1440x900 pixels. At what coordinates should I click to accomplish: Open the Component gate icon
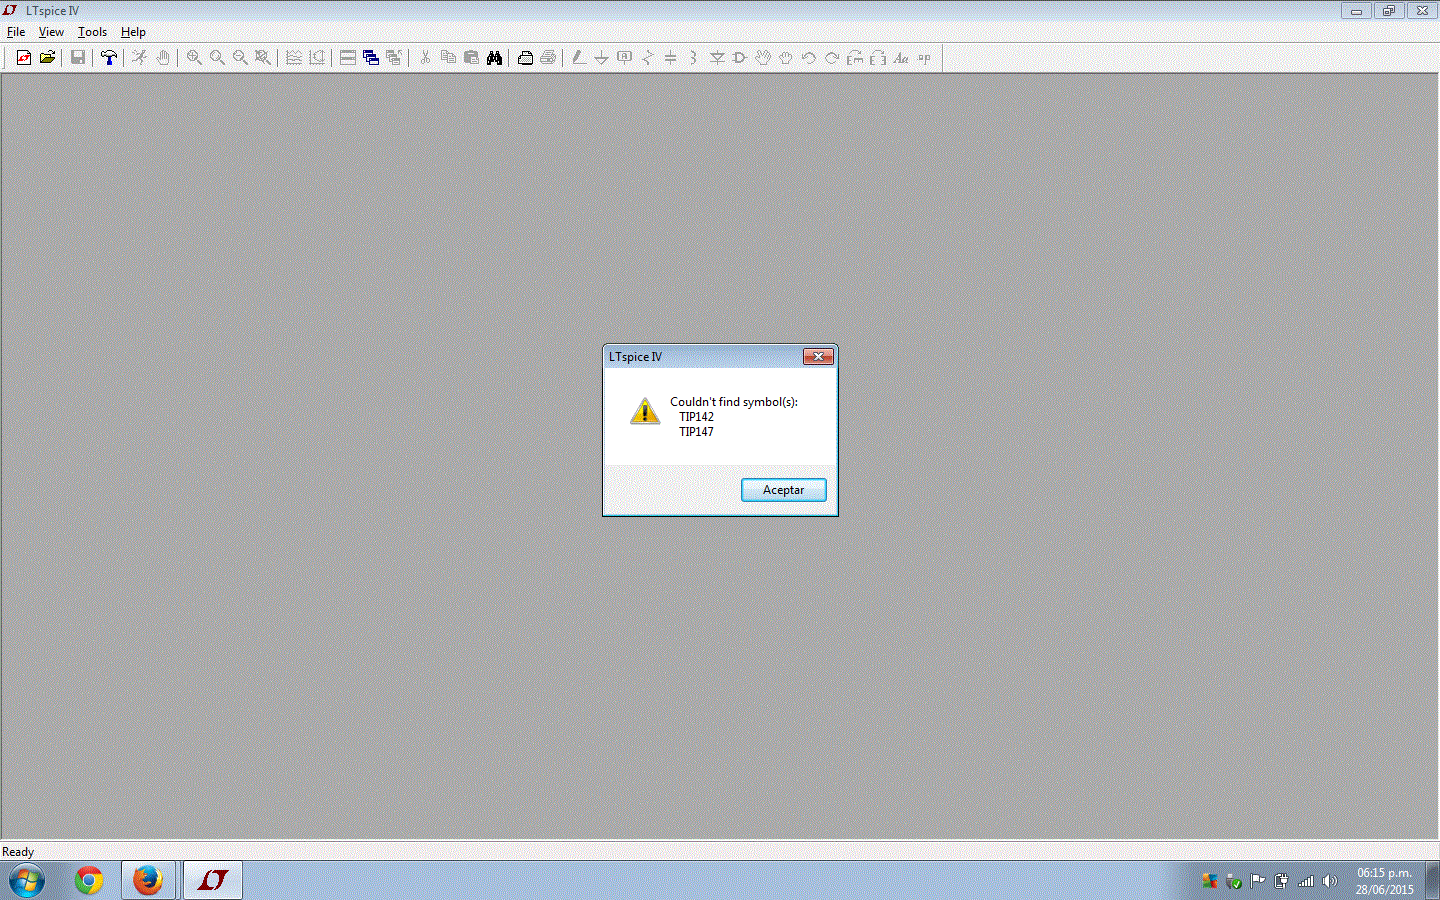740,58
